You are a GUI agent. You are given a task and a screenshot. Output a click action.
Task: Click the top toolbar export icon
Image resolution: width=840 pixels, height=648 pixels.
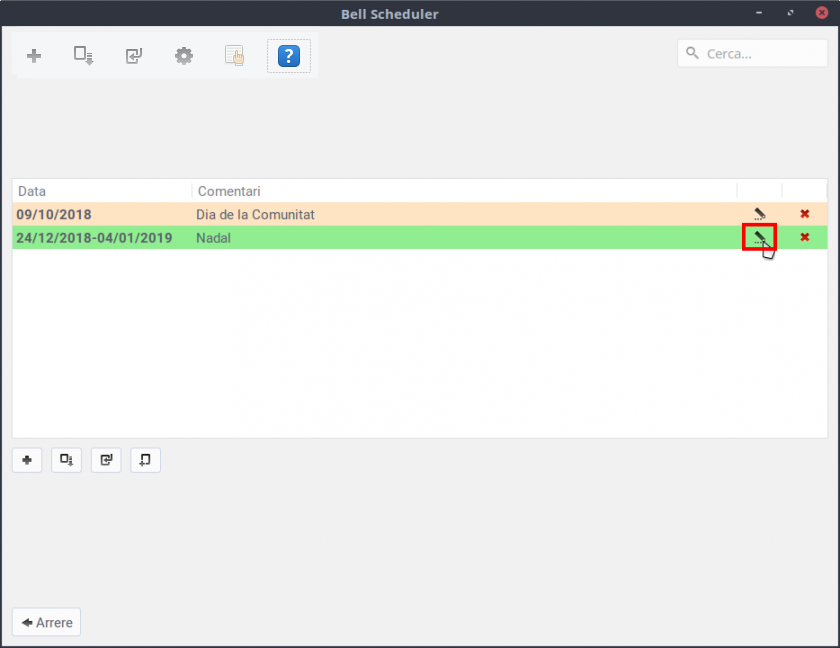coord(84,56)
